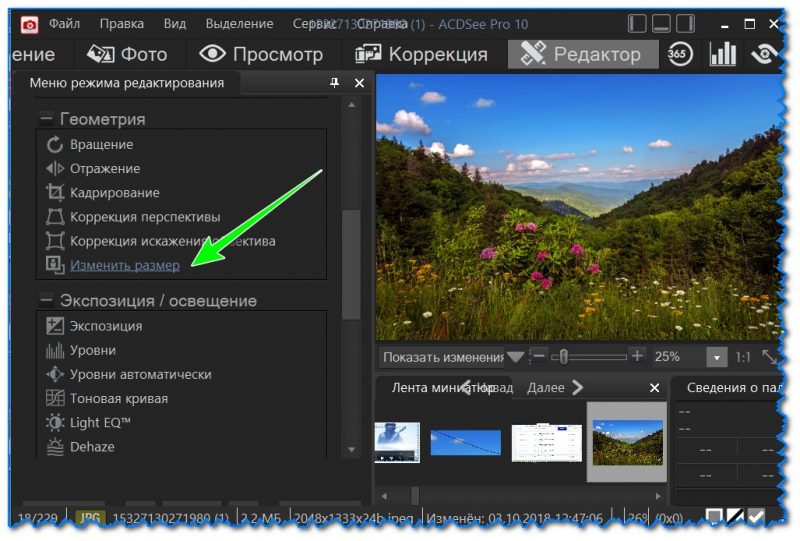Switch to the Просмотр mode tab

(262, 54)
